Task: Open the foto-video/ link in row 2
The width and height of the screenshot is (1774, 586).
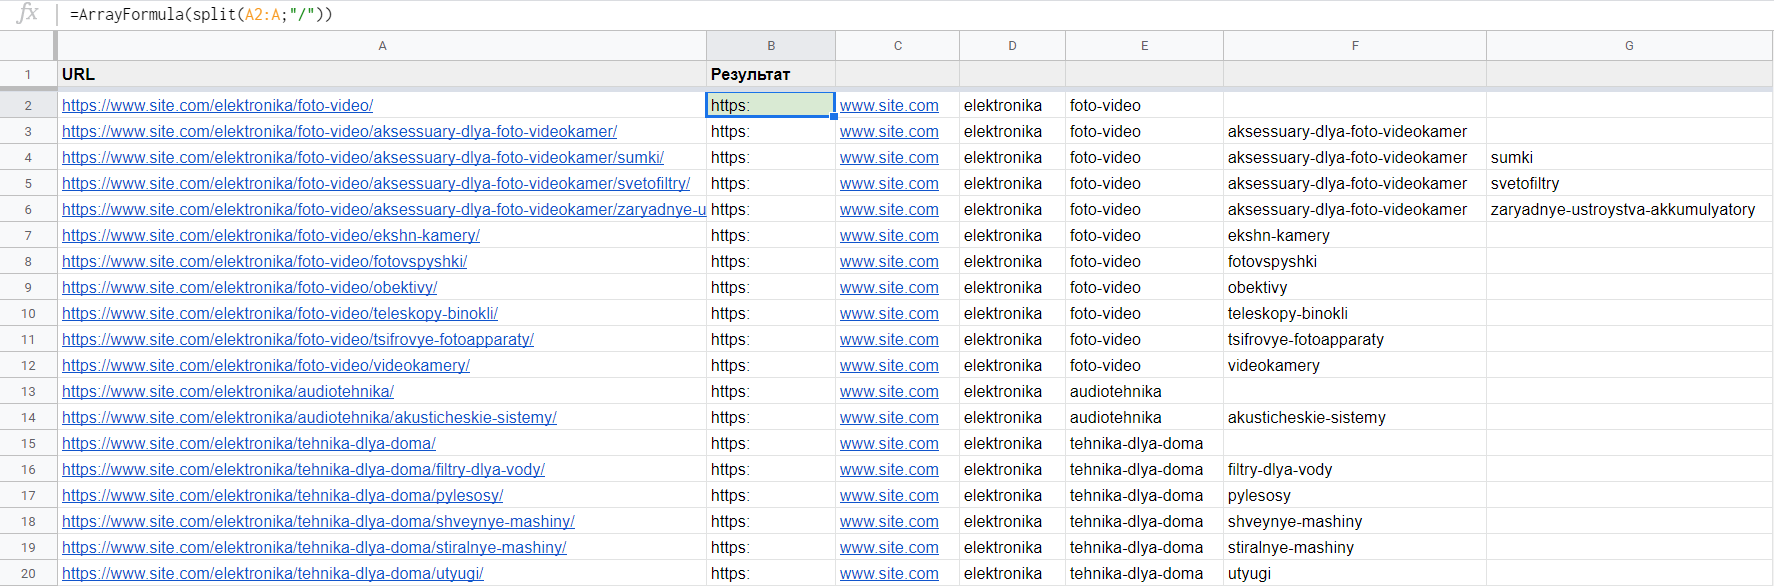Action: click(x=217, y=105)
